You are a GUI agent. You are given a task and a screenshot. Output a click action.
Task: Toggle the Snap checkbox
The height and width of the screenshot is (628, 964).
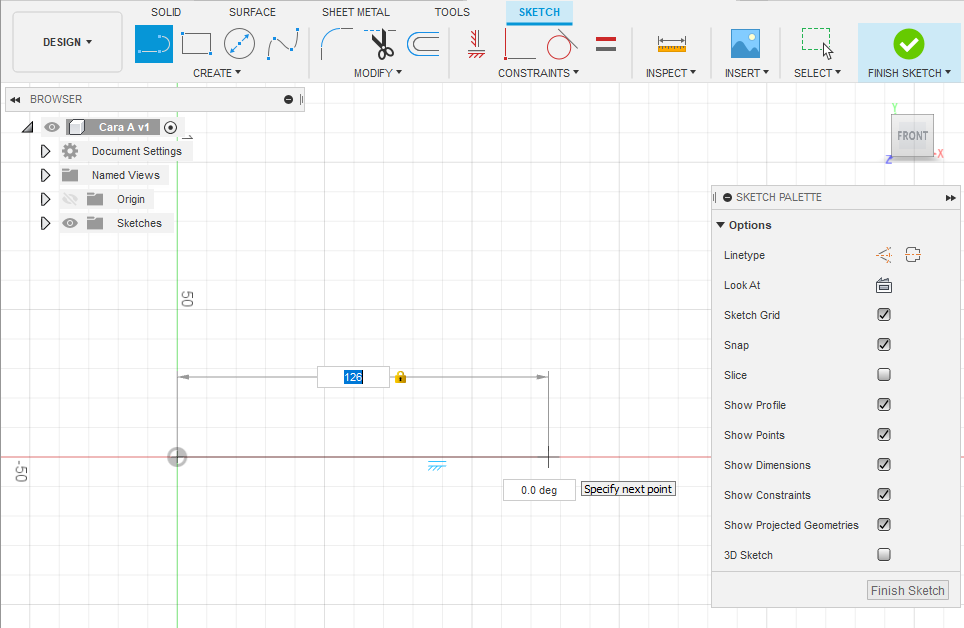click(x=884, y=344)
